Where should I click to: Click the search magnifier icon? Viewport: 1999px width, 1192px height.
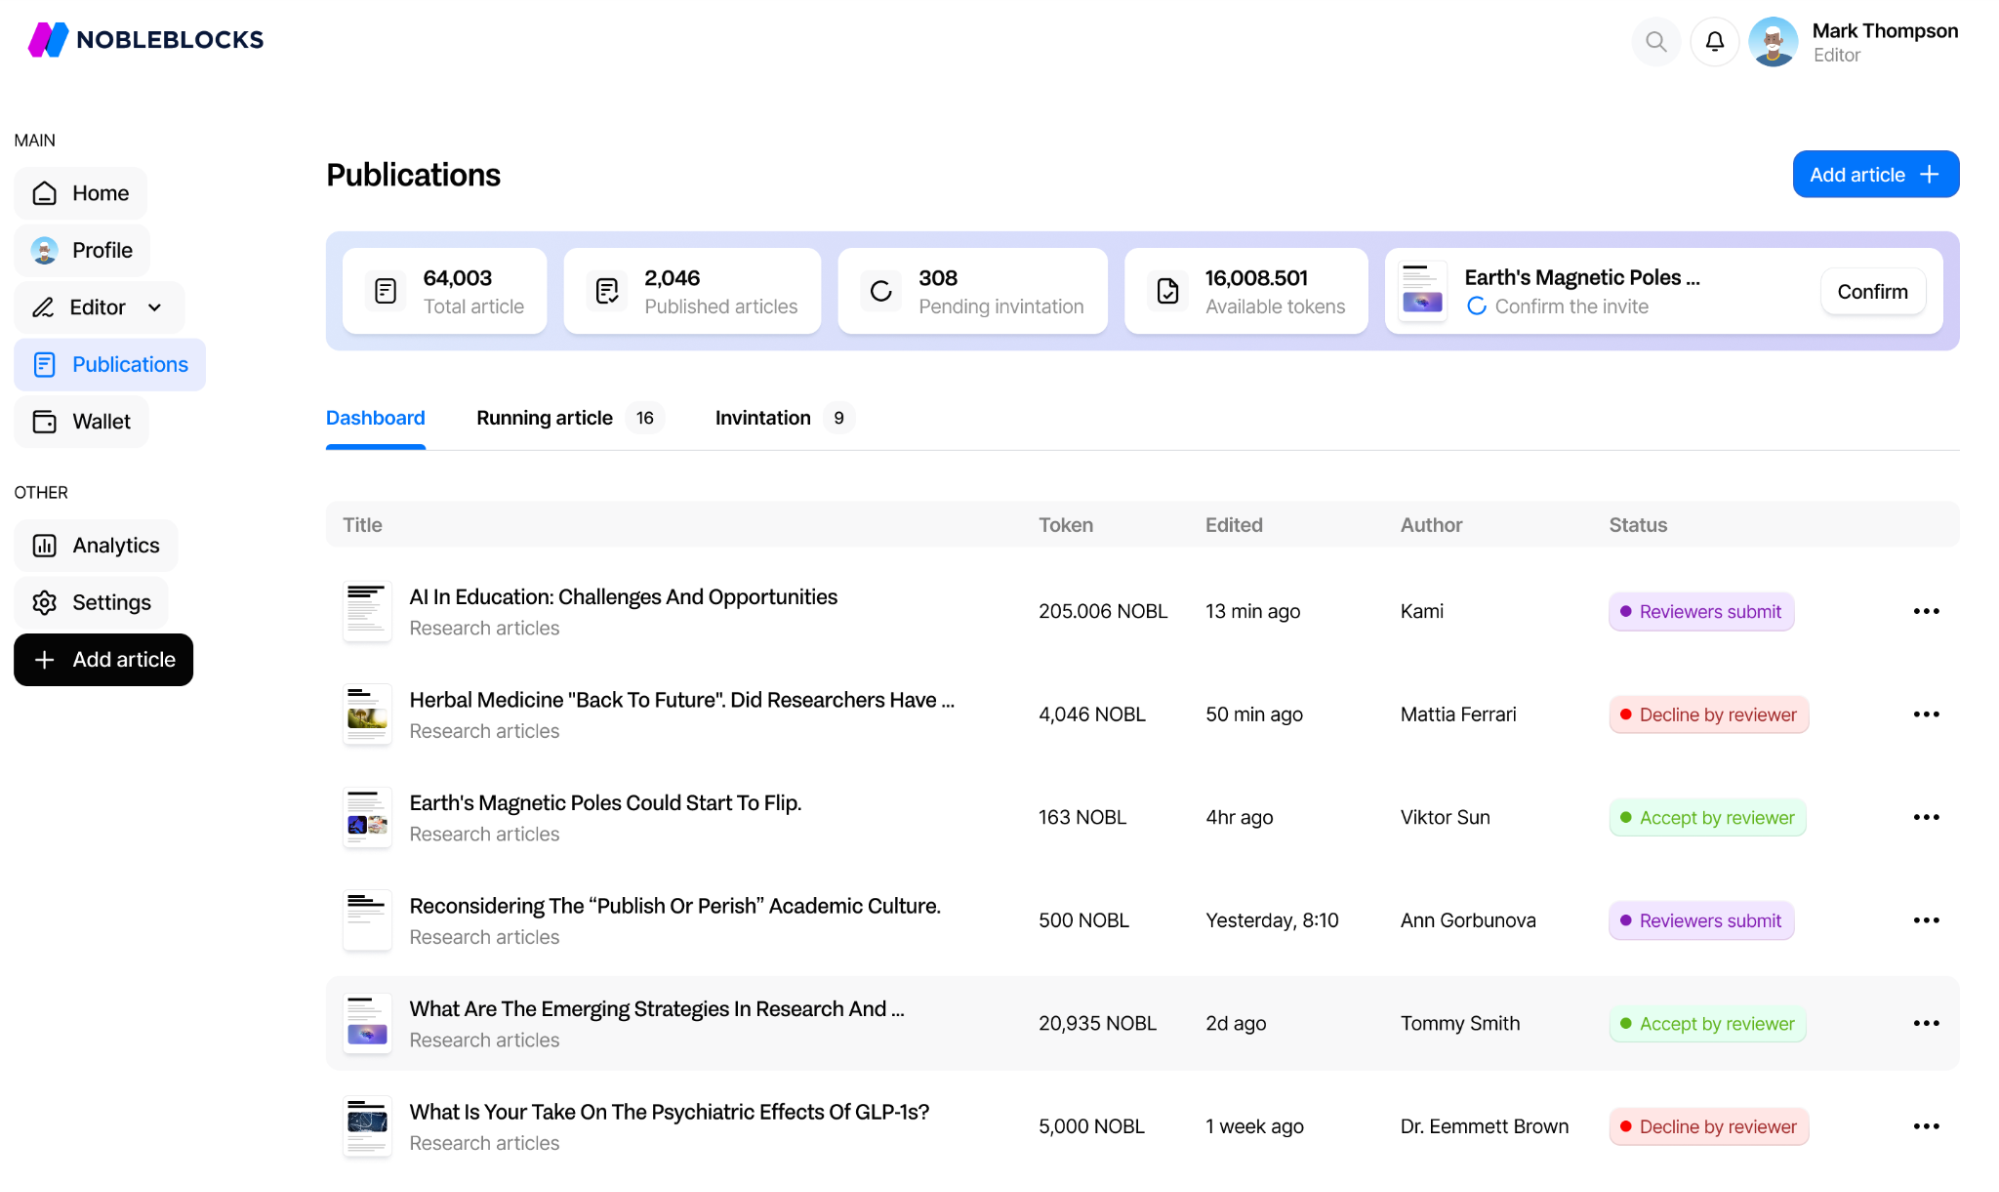coord(1656,43)
